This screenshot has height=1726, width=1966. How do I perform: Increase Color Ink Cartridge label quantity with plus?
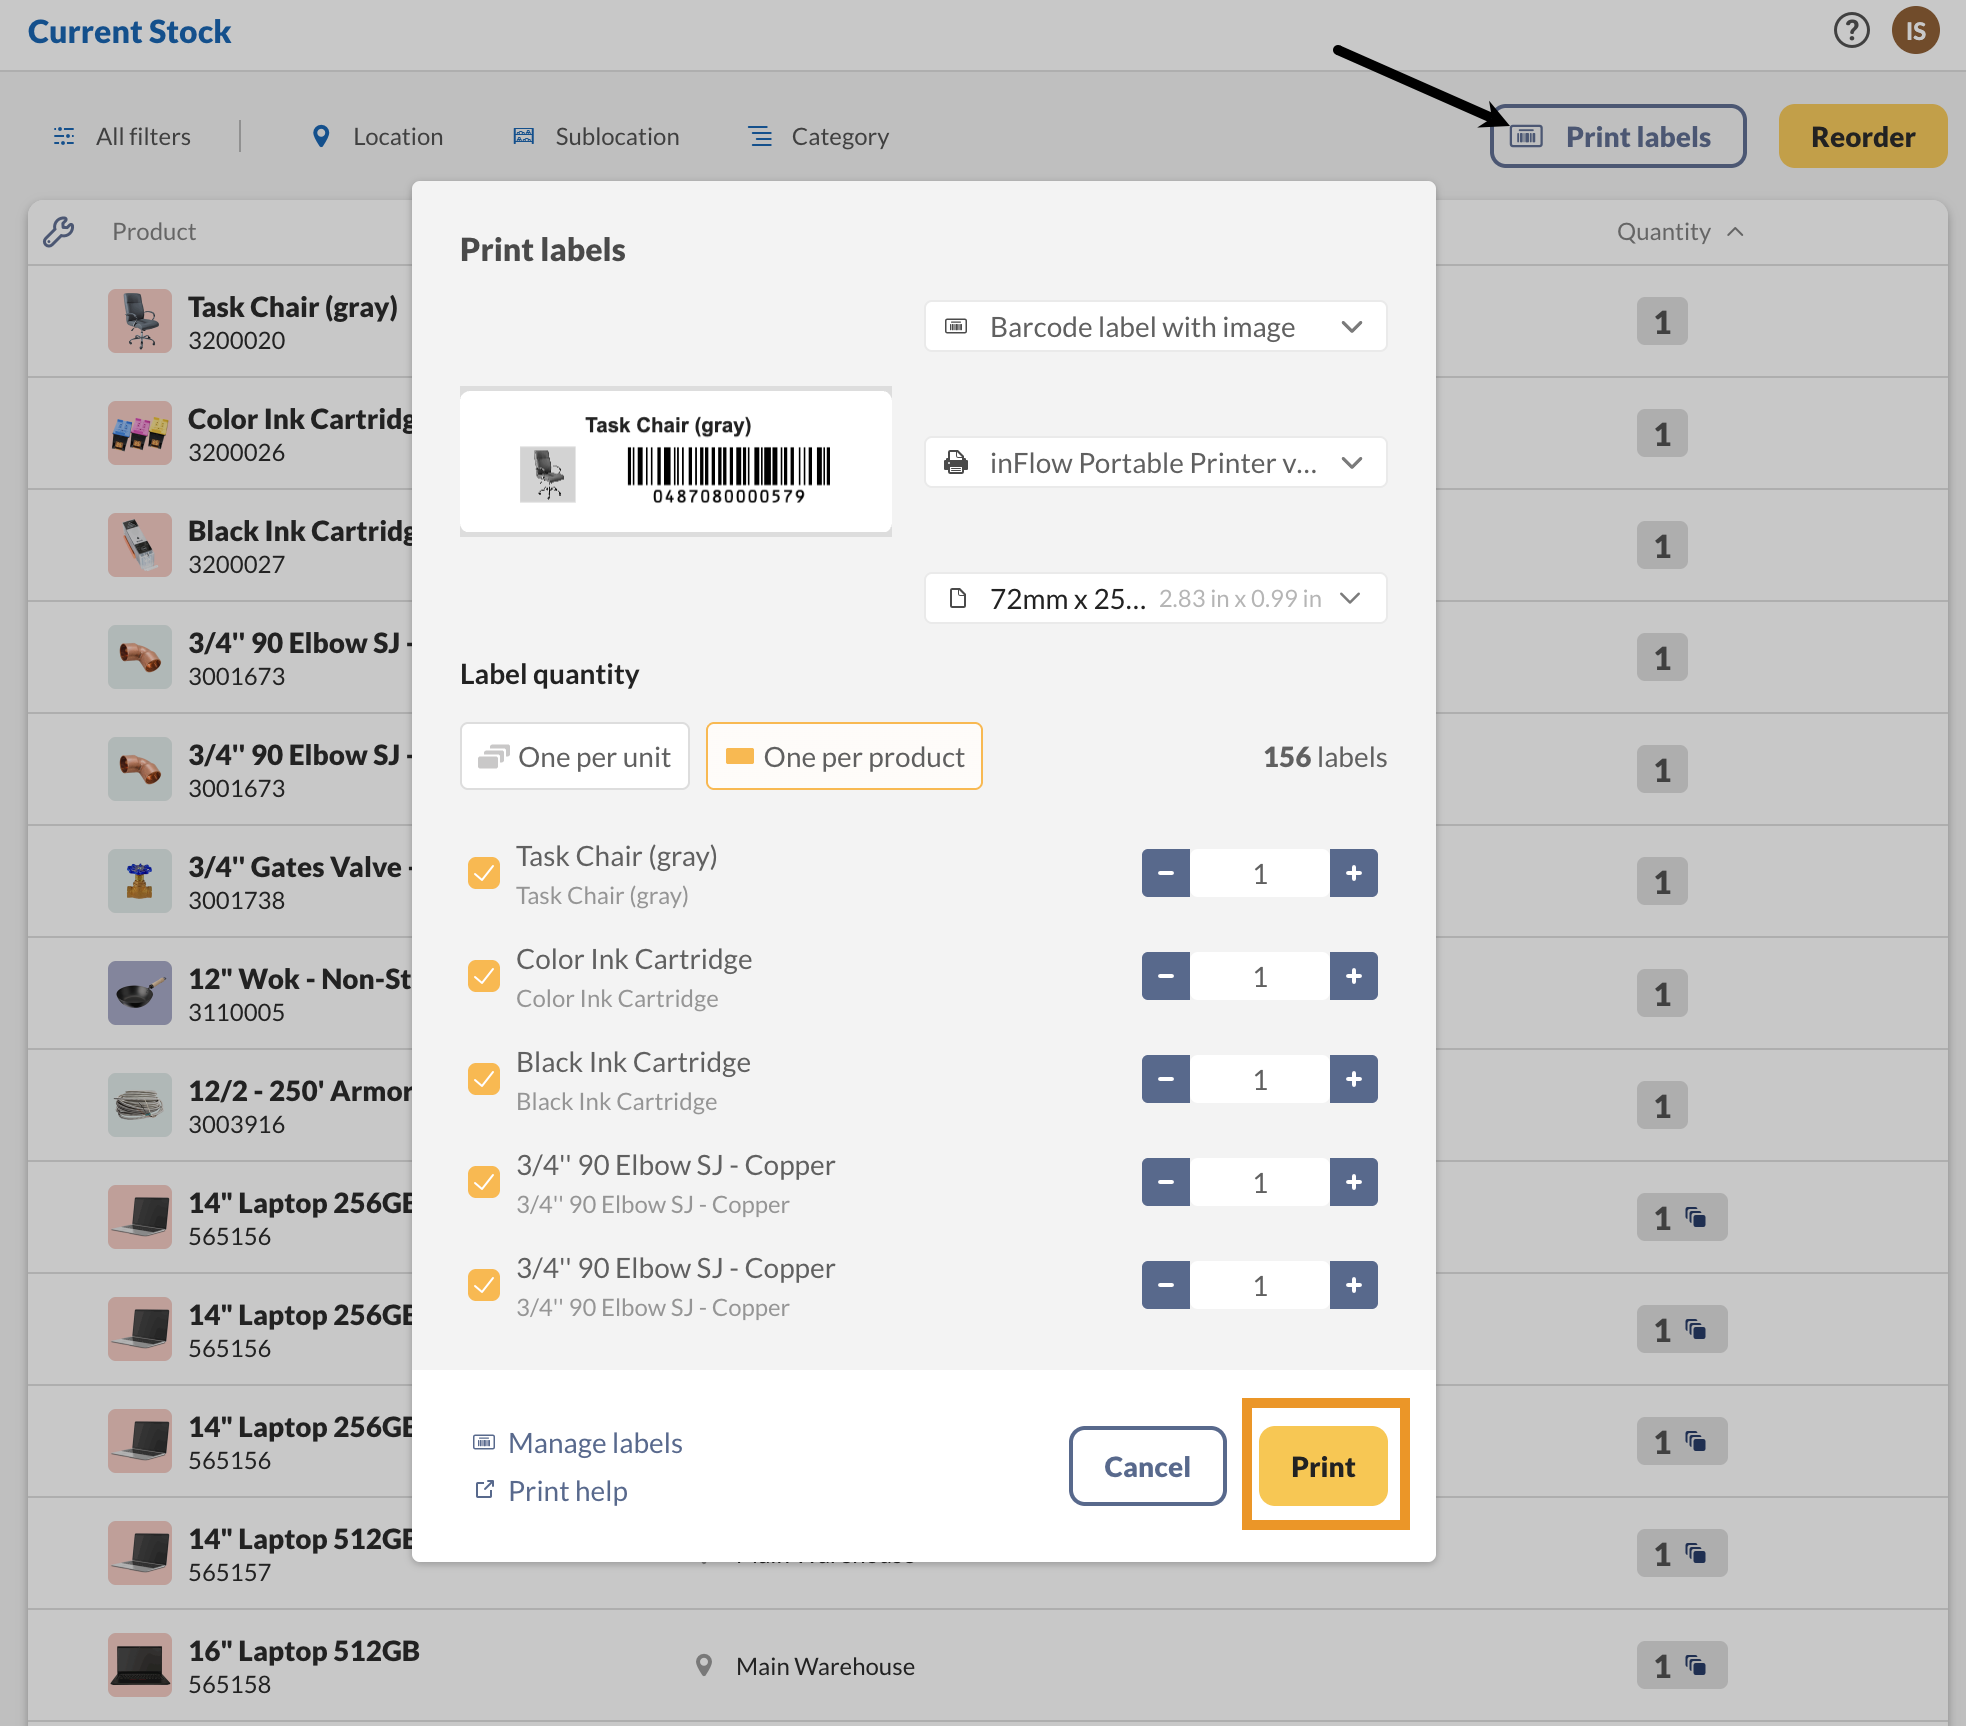coord(1353,976)
